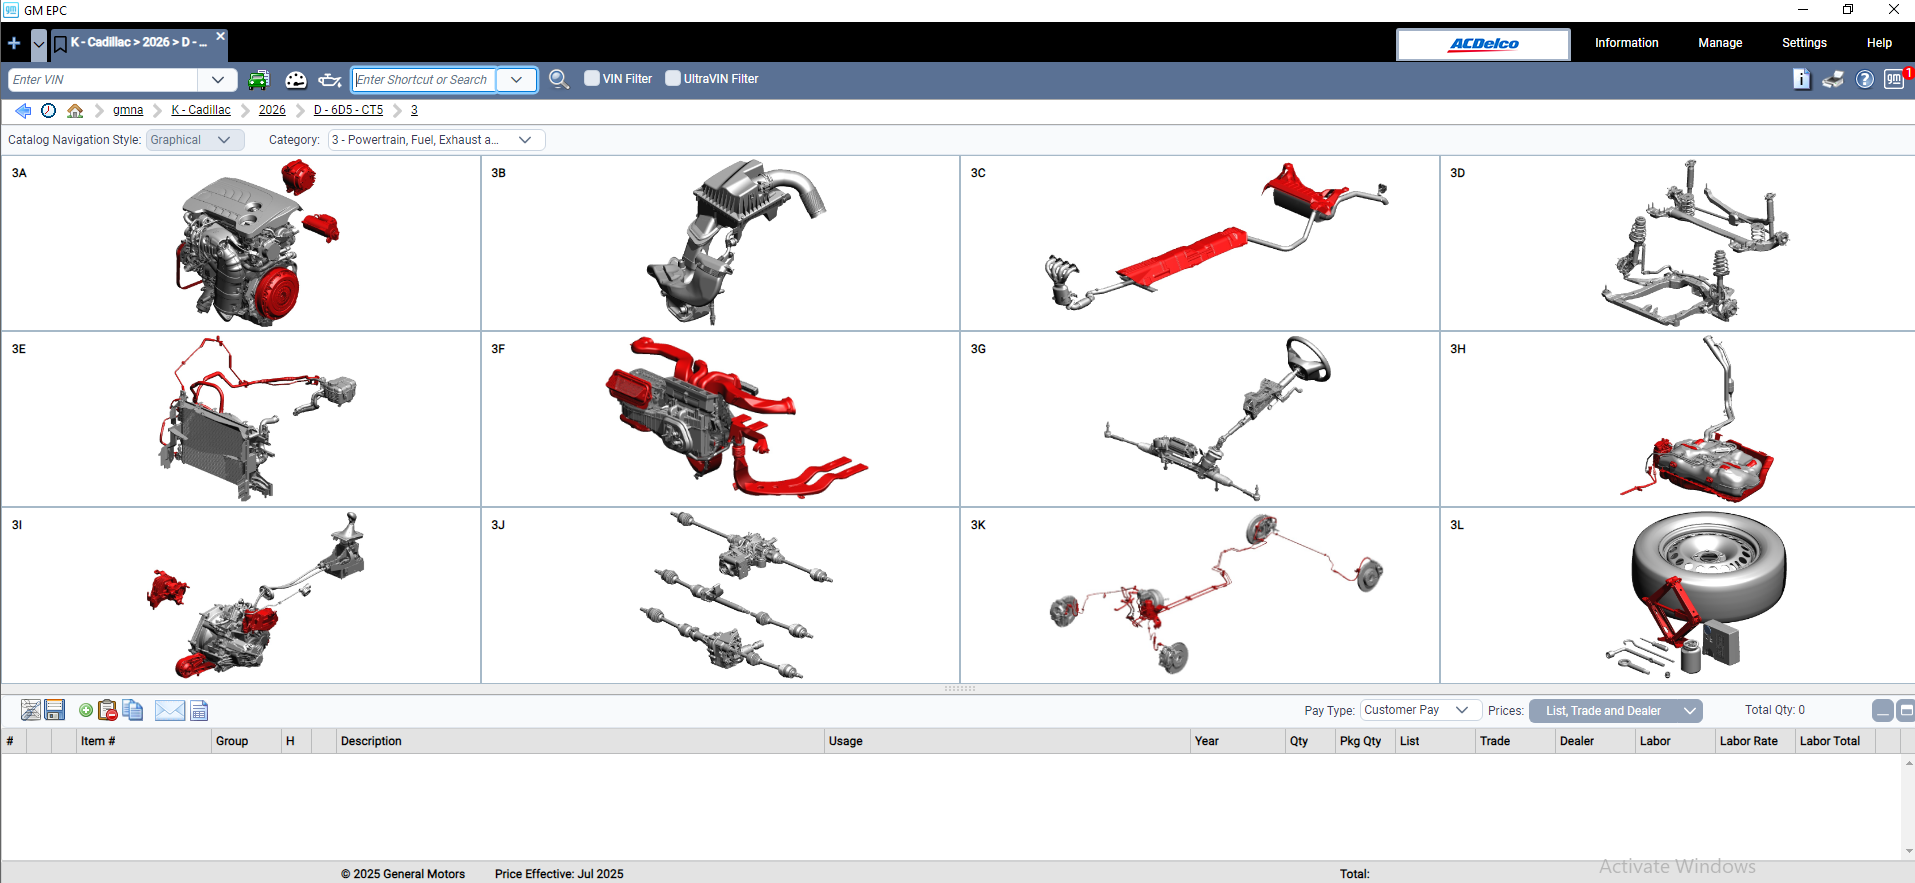Open the shortcut search dropdown arrow
Screen dimensions: 1915x883
(x=516, y=80)
